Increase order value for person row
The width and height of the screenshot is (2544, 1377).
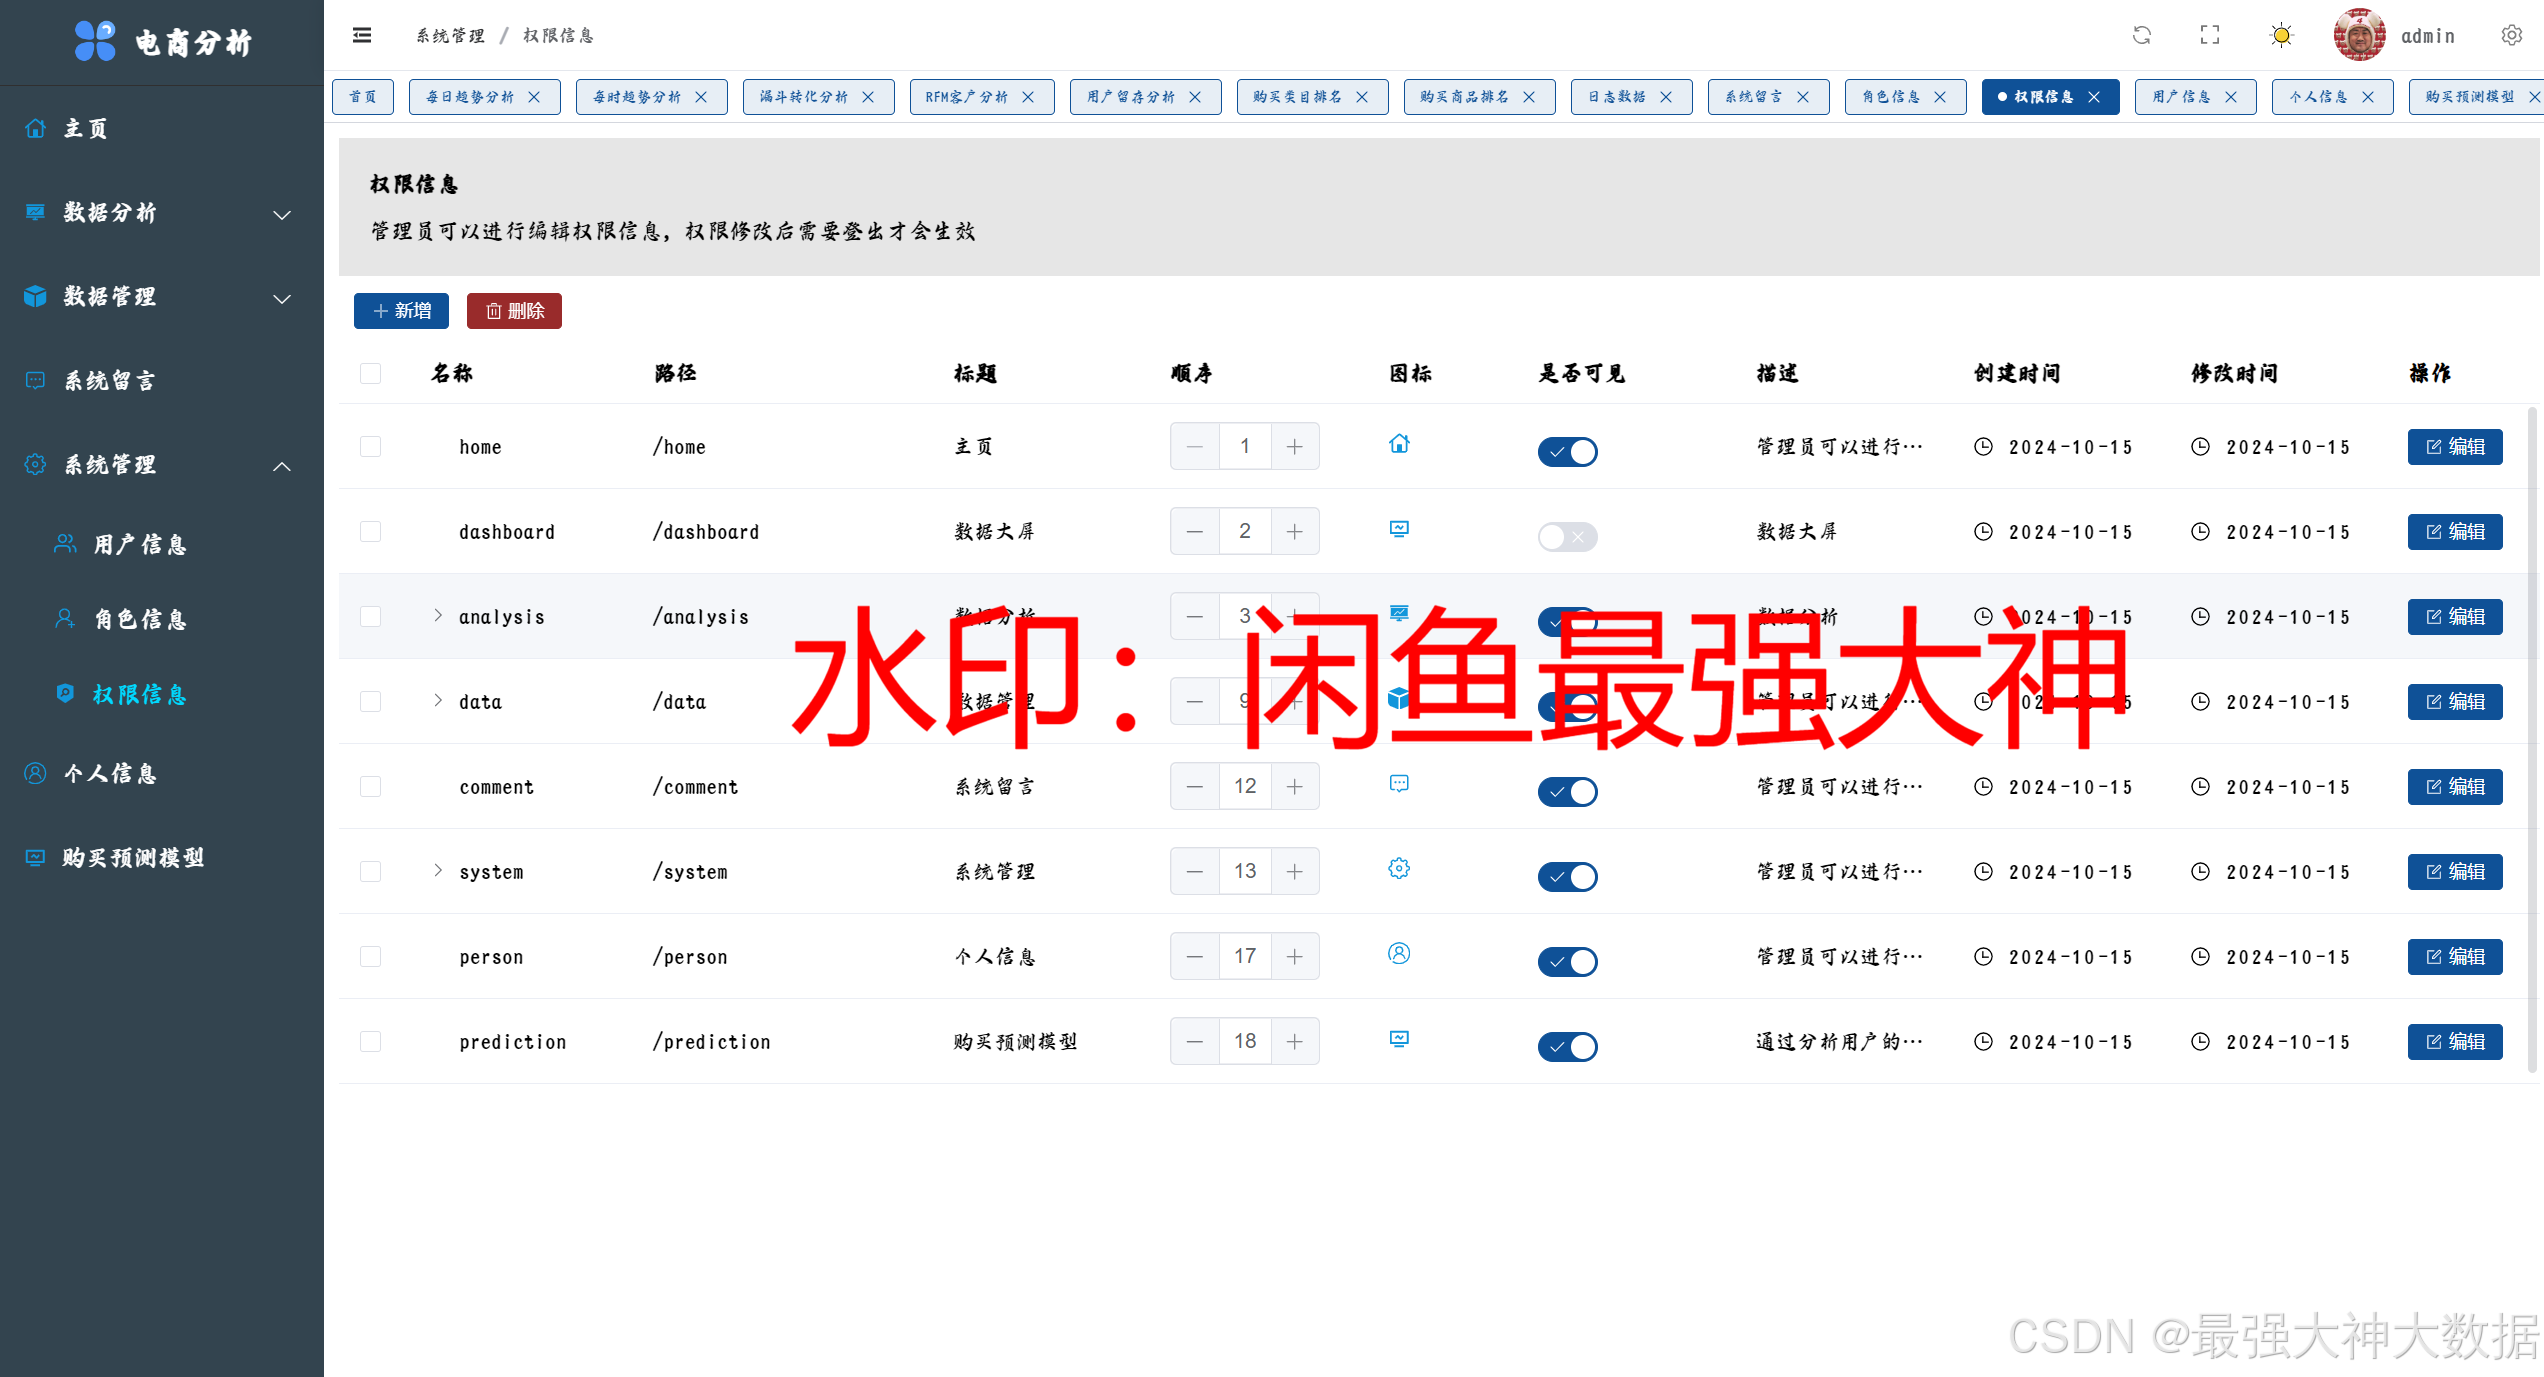point(1295,957)
